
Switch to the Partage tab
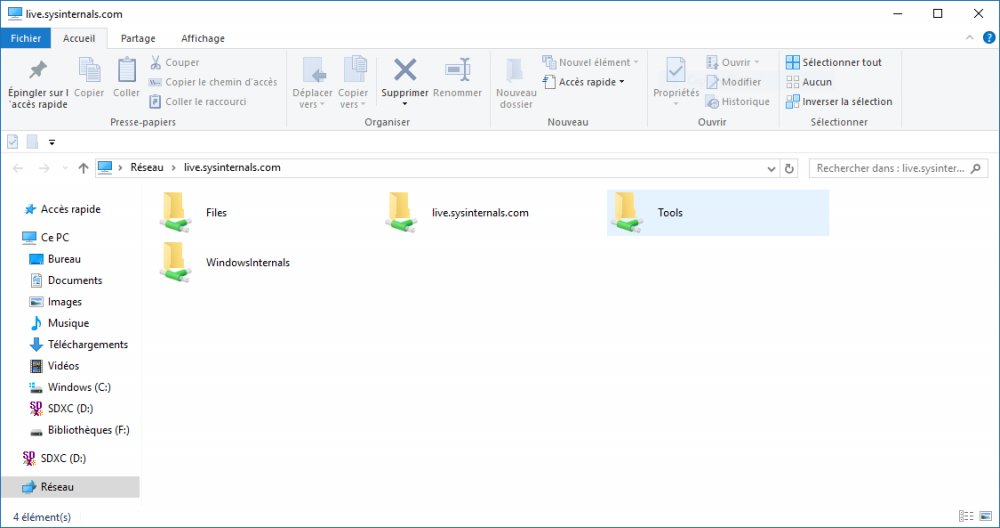(x=138, y=38)
